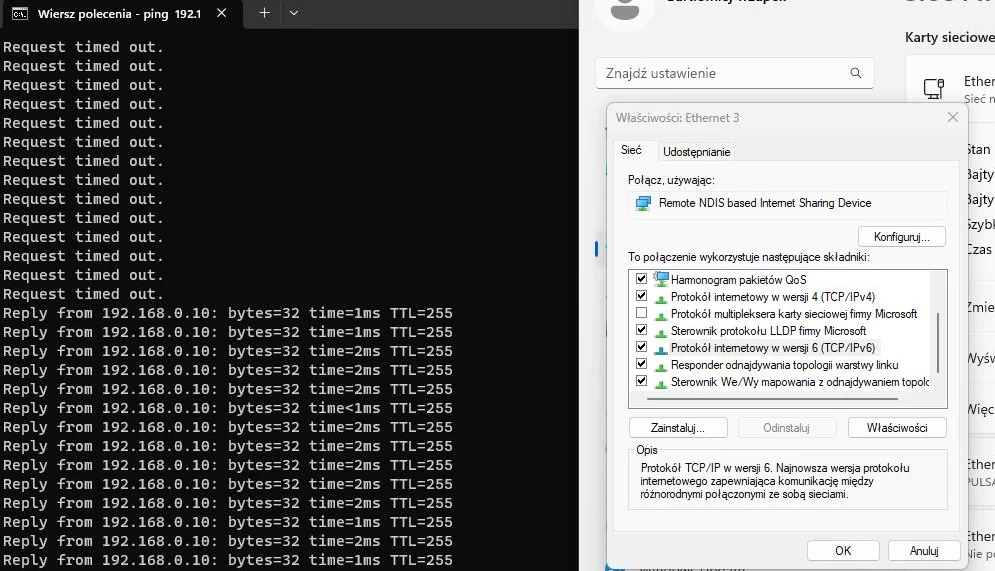Viewport: 995px width, 571px height.
Task: Close the Właściwości: Ethernet 3 dialog
Action: point(952,117)
